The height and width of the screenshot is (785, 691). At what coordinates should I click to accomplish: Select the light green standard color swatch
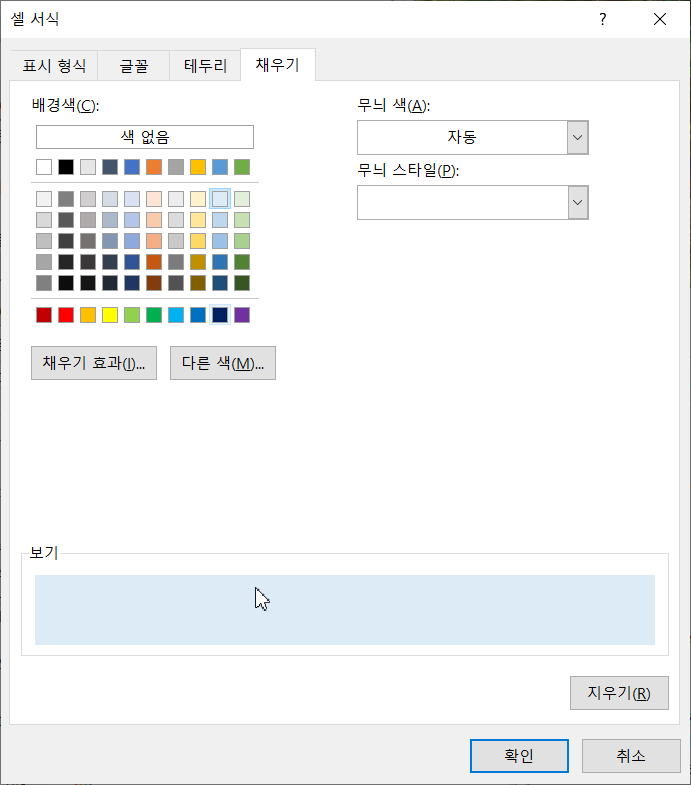(132, 315)
